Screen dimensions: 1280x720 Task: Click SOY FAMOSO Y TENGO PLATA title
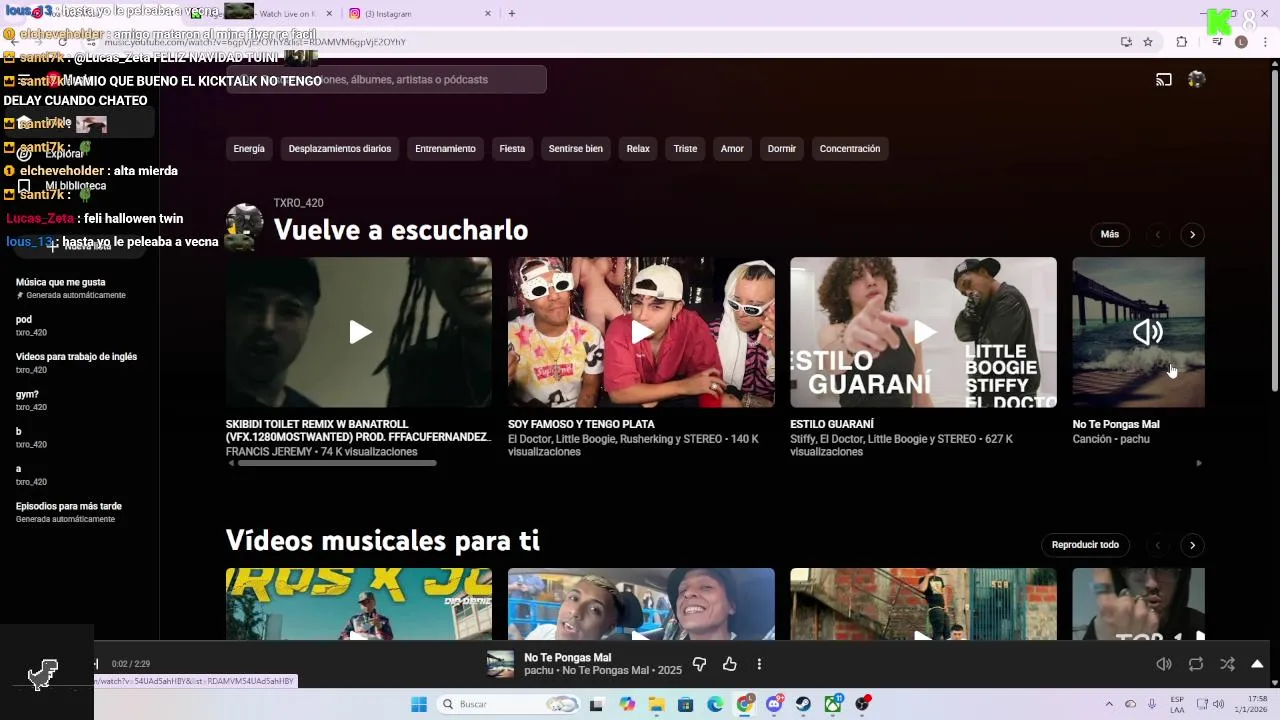click(581, 424)
